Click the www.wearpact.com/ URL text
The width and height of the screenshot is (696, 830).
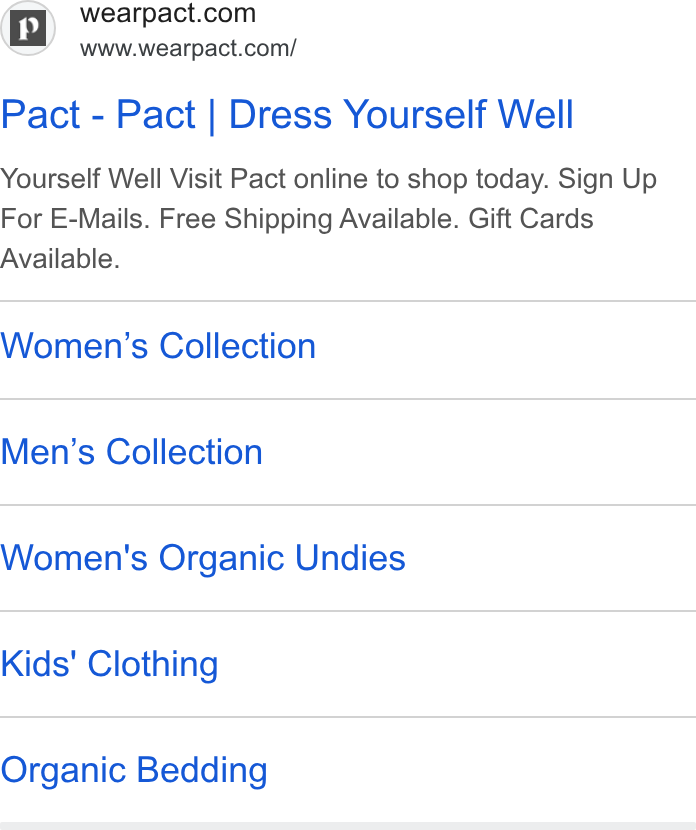click(x=188, y=48)
